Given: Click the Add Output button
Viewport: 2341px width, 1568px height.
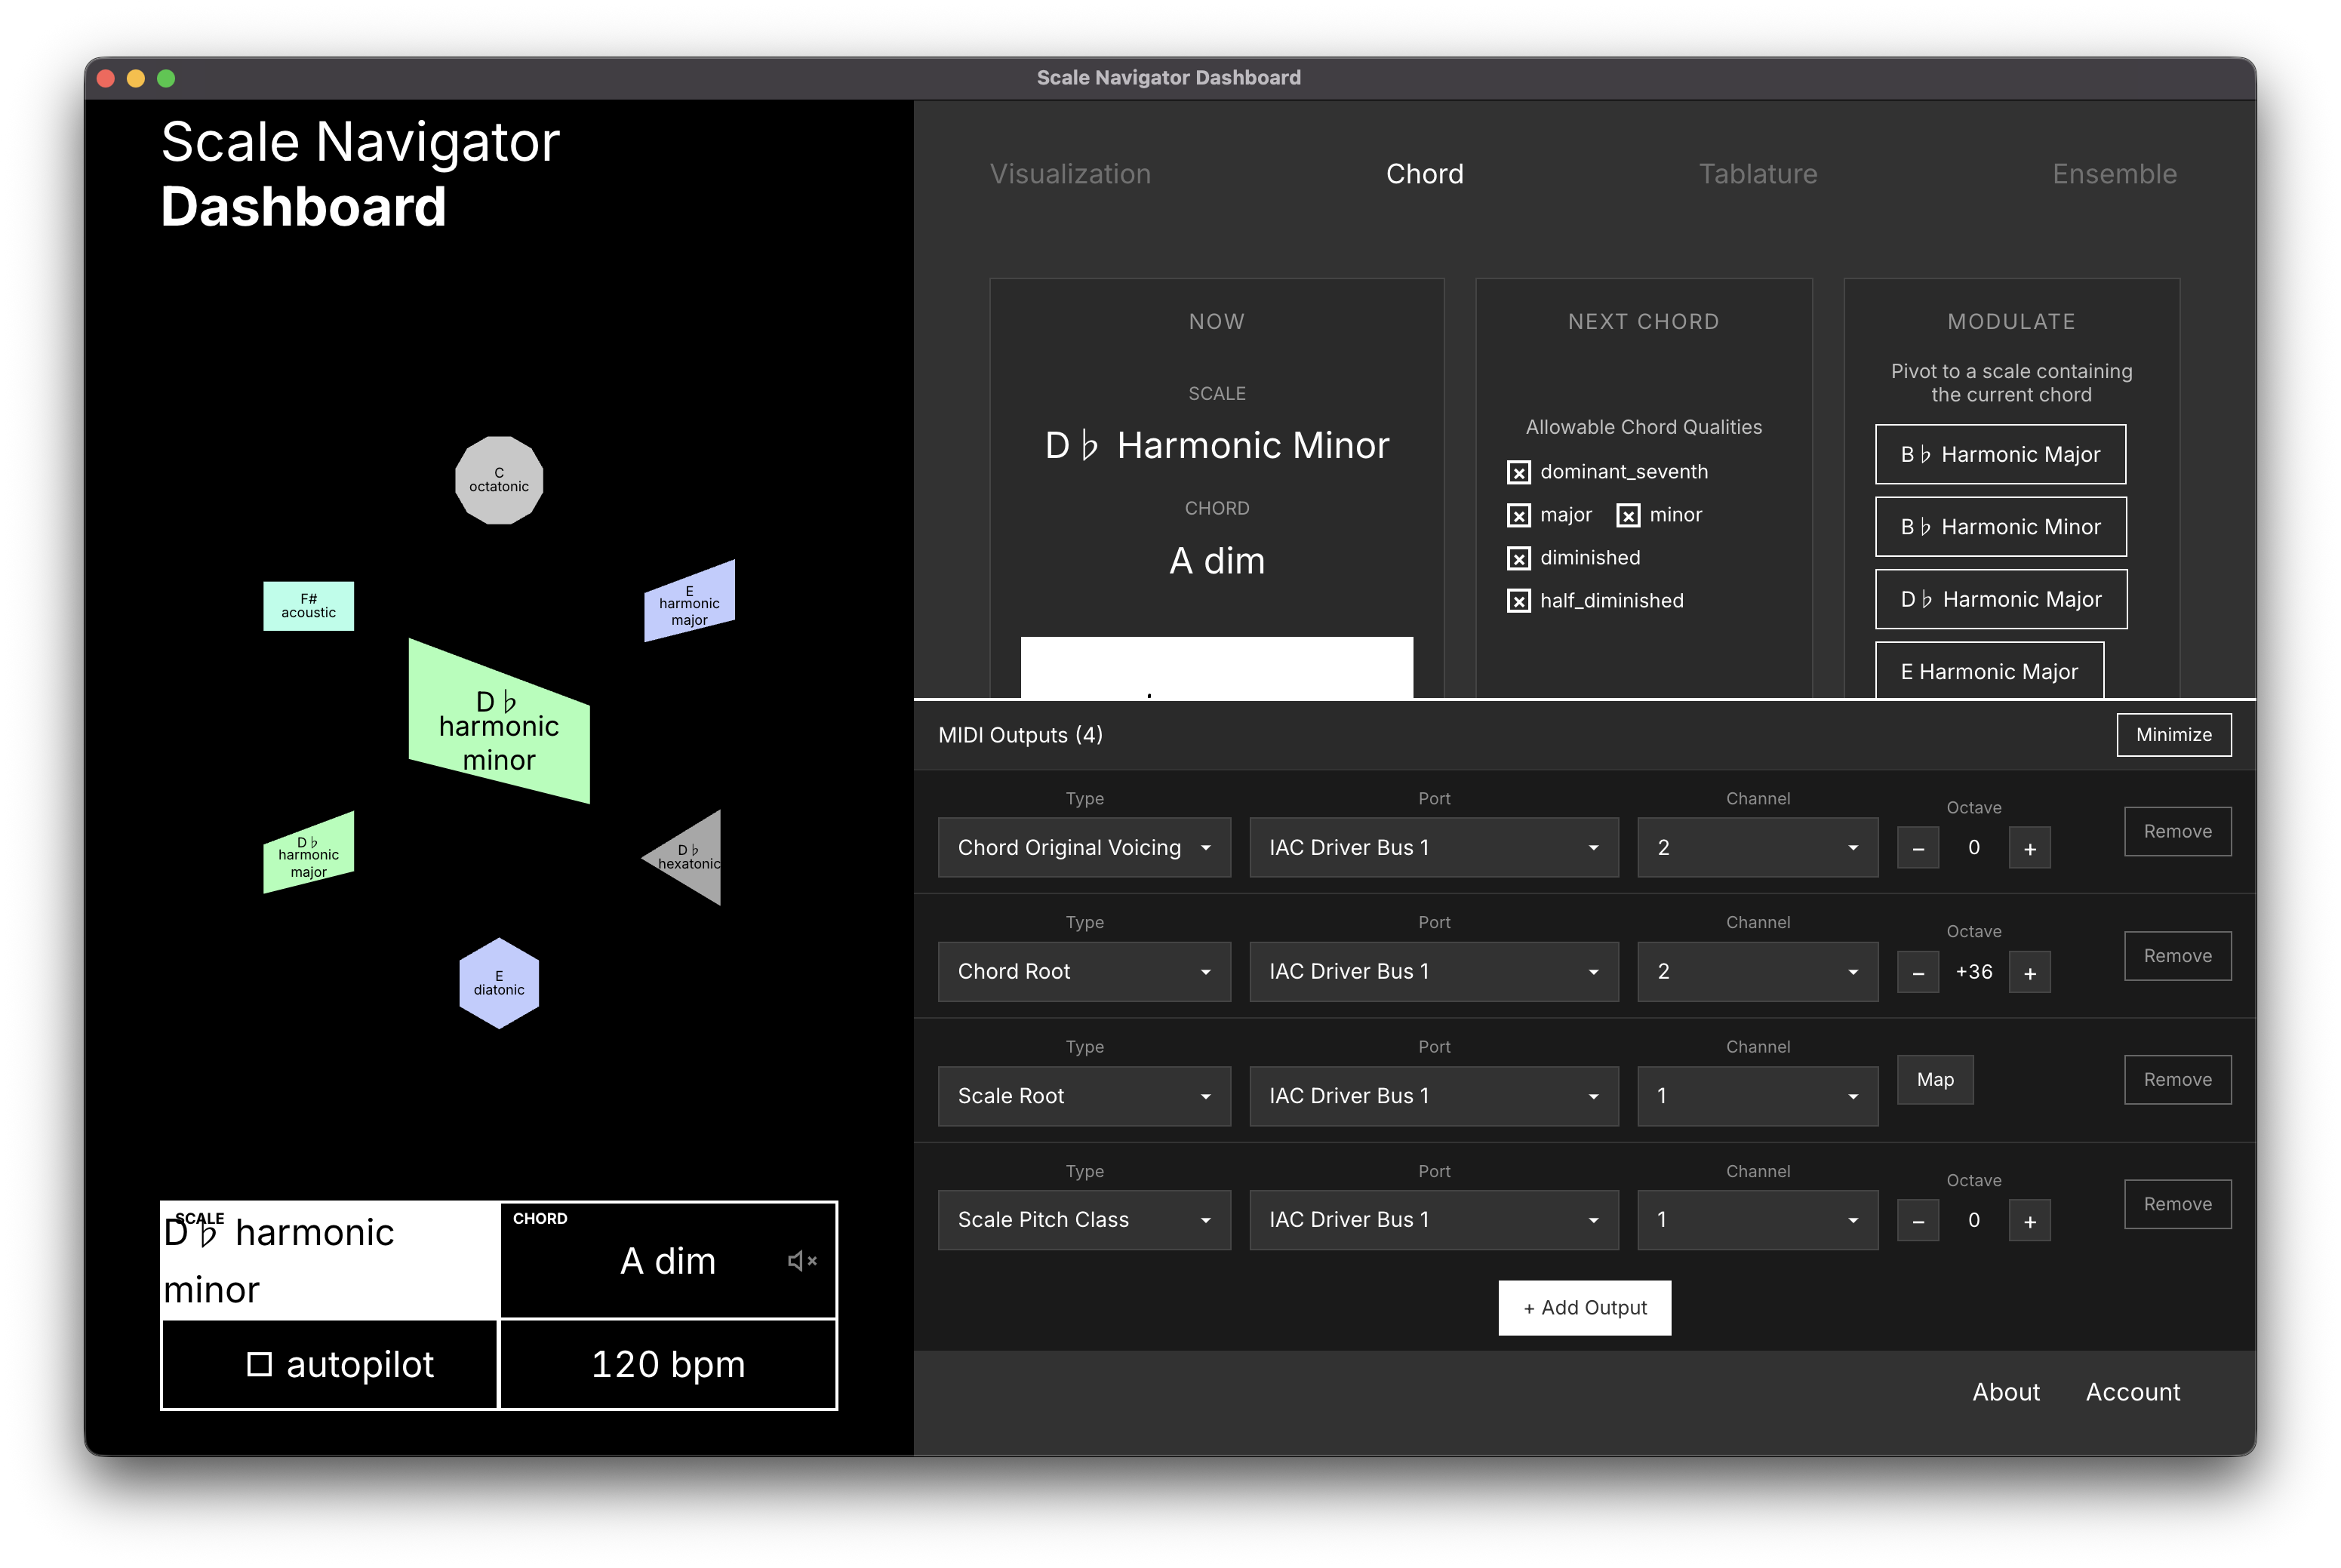Looking at the screenshot, I should coord(1583,1307).
